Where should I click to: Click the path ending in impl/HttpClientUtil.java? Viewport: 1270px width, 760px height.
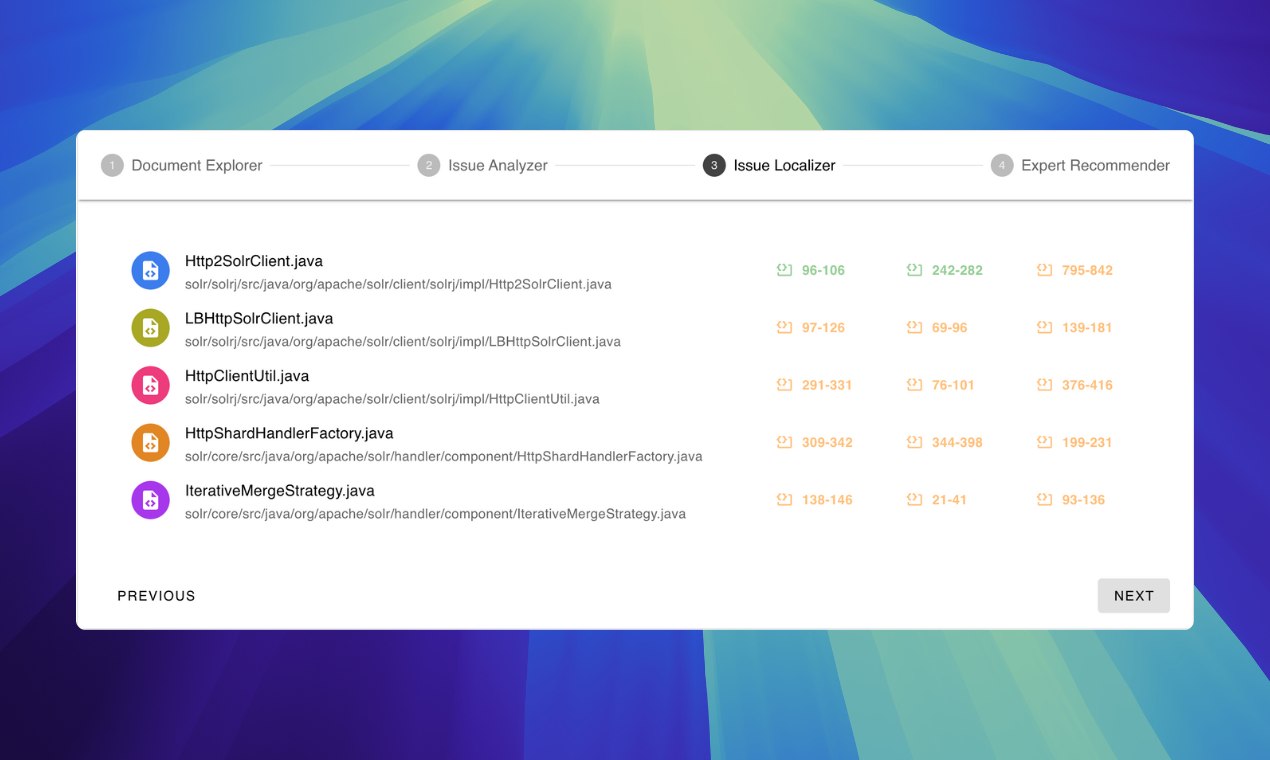[392, 399]
